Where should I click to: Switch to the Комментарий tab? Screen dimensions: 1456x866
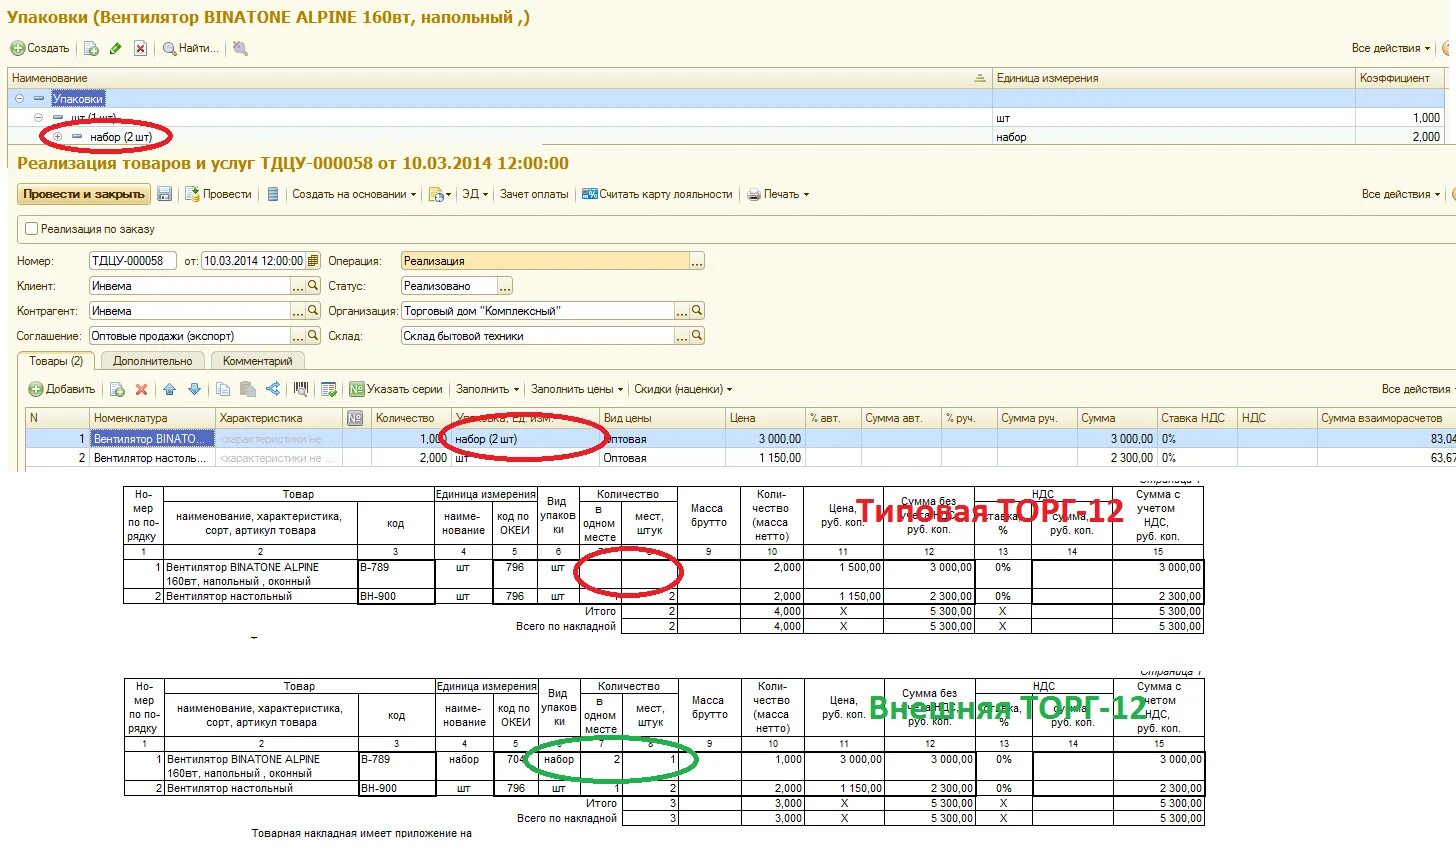coord(257,361)
